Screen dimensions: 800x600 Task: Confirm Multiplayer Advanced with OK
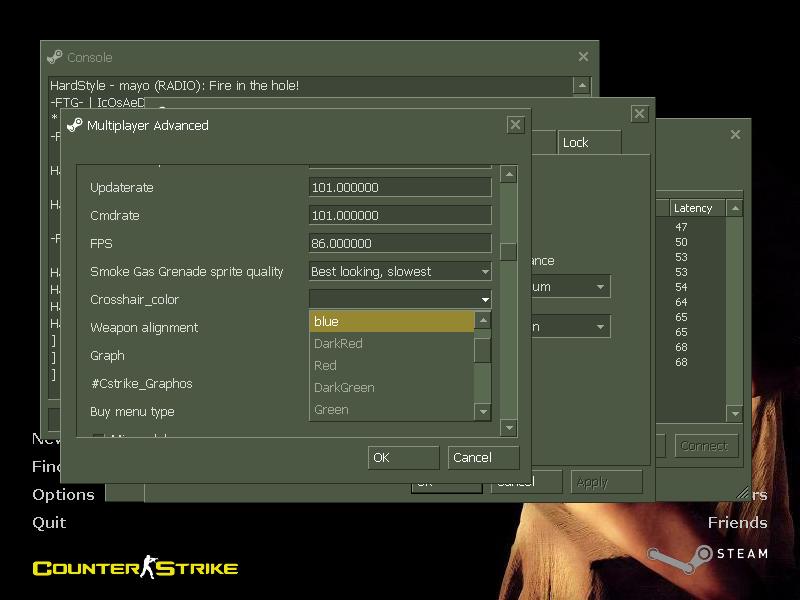tap(403, 458)
